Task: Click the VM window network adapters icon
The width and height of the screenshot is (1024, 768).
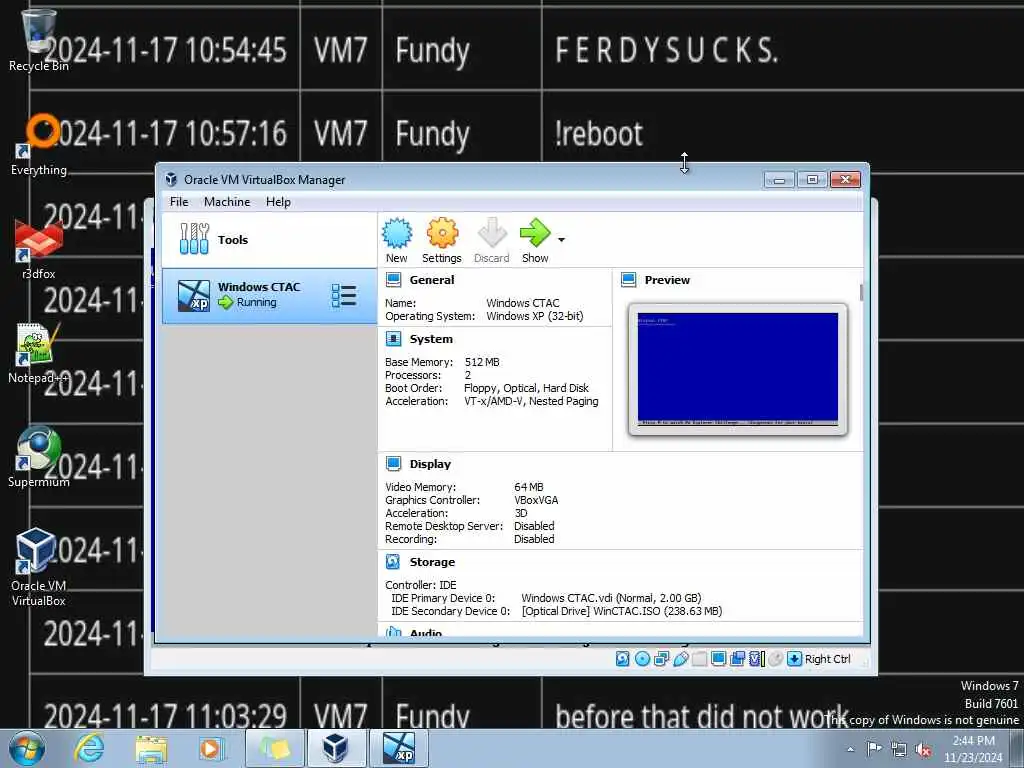Action: tap(662, 659)
